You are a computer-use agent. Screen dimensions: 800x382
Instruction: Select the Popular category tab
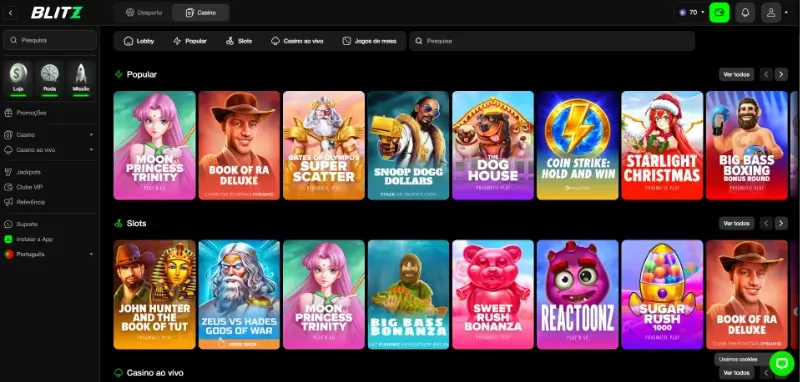190,41
